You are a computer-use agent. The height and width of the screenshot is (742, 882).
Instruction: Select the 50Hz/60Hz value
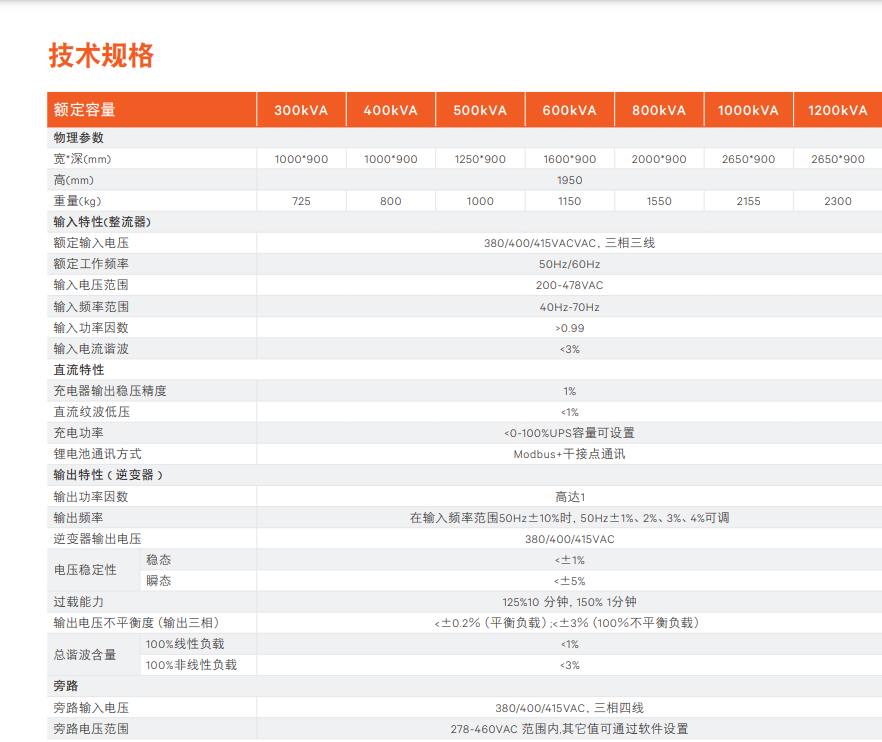tap(569, 264)
